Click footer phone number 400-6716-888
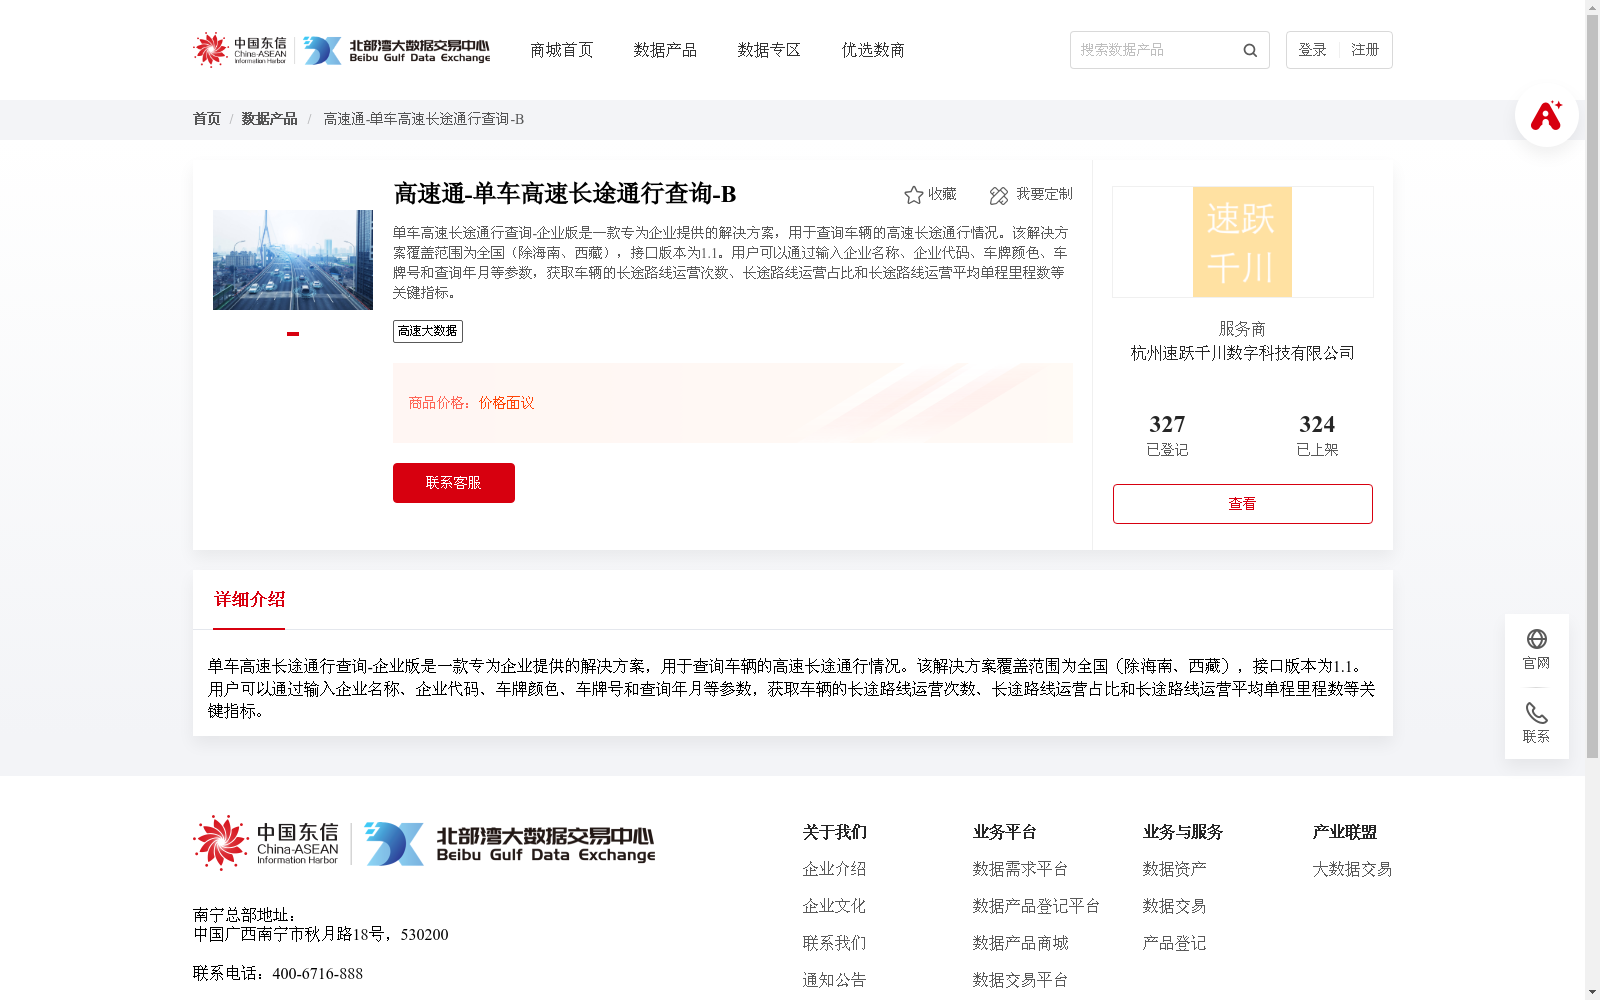Viewport: 1600px width, 1000px height. point(318,974)
